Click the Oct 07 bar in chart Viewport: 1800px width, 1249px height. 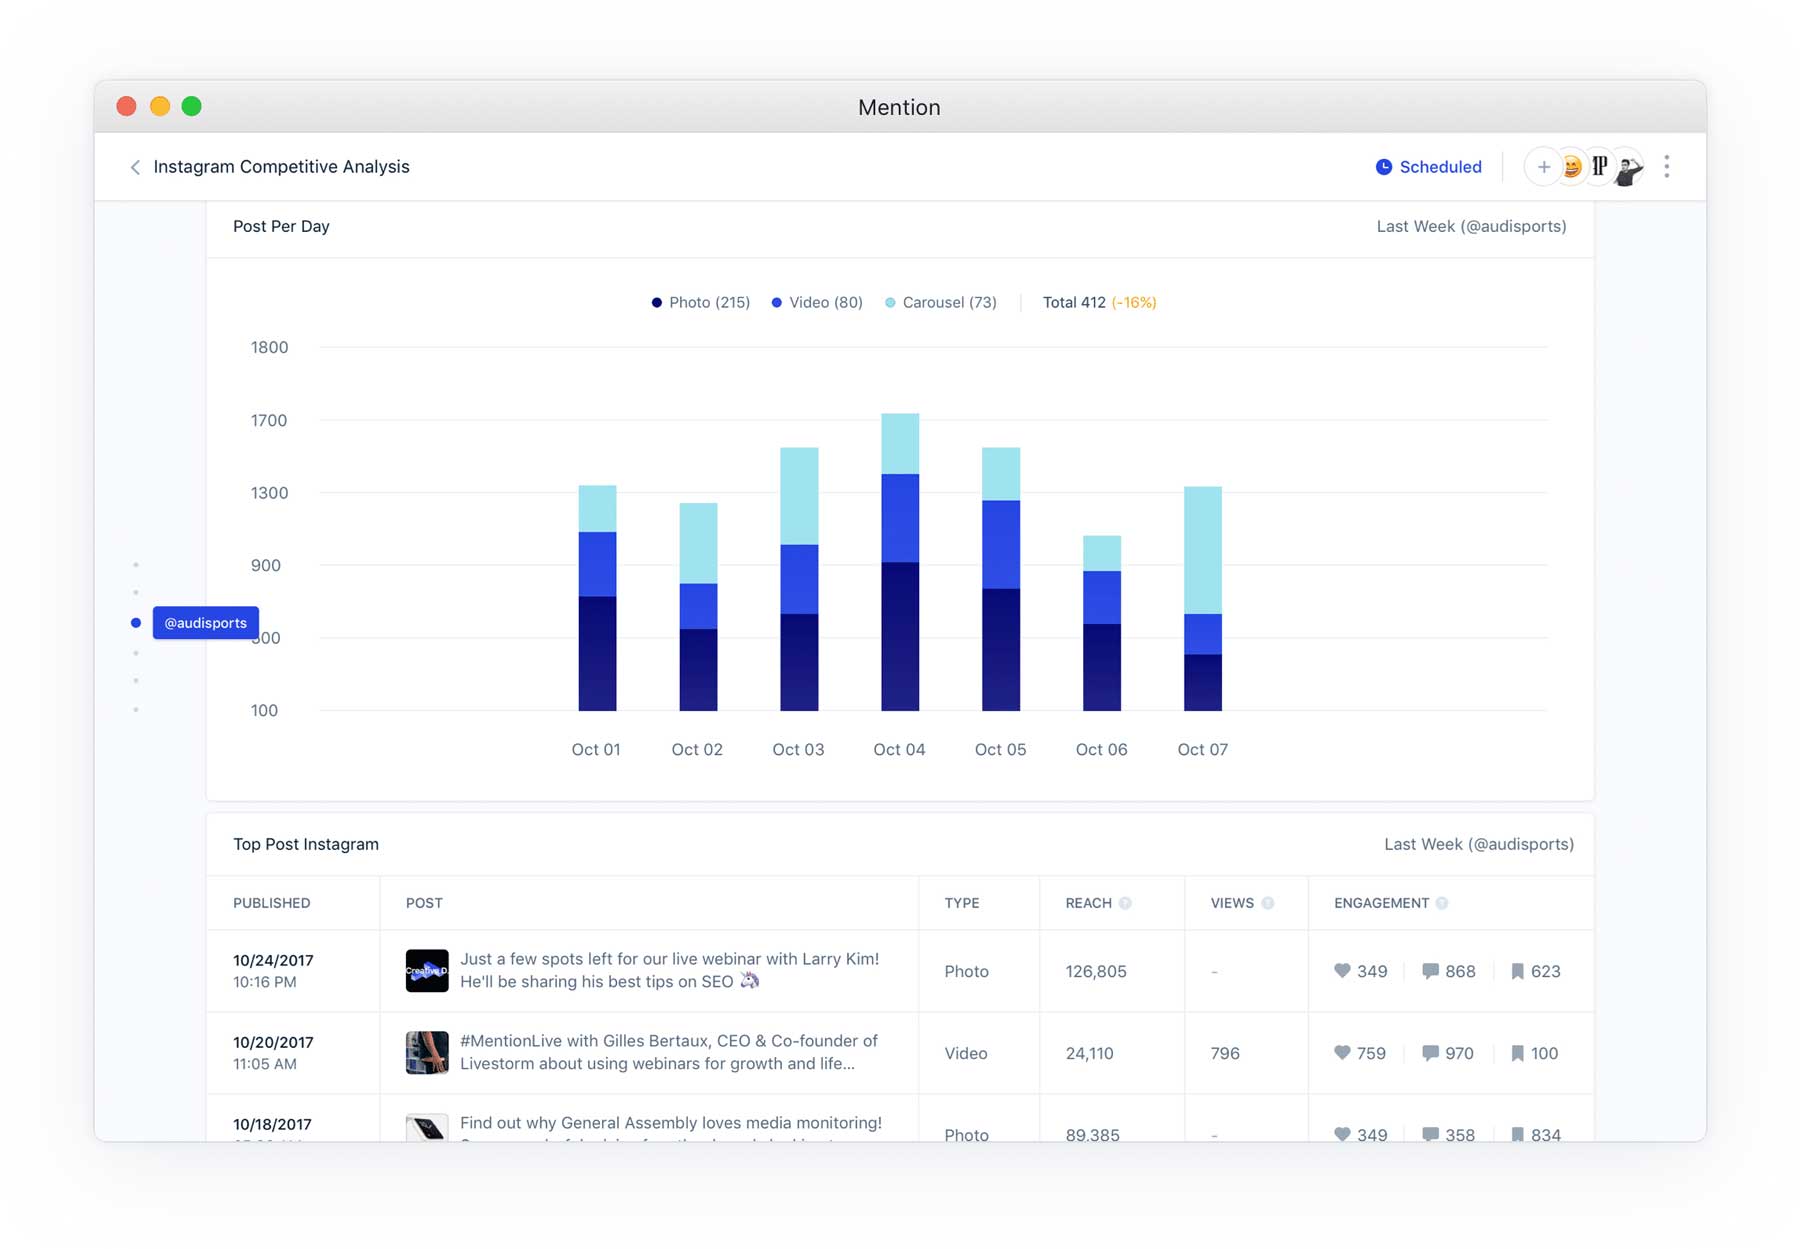click(1203, 598)
